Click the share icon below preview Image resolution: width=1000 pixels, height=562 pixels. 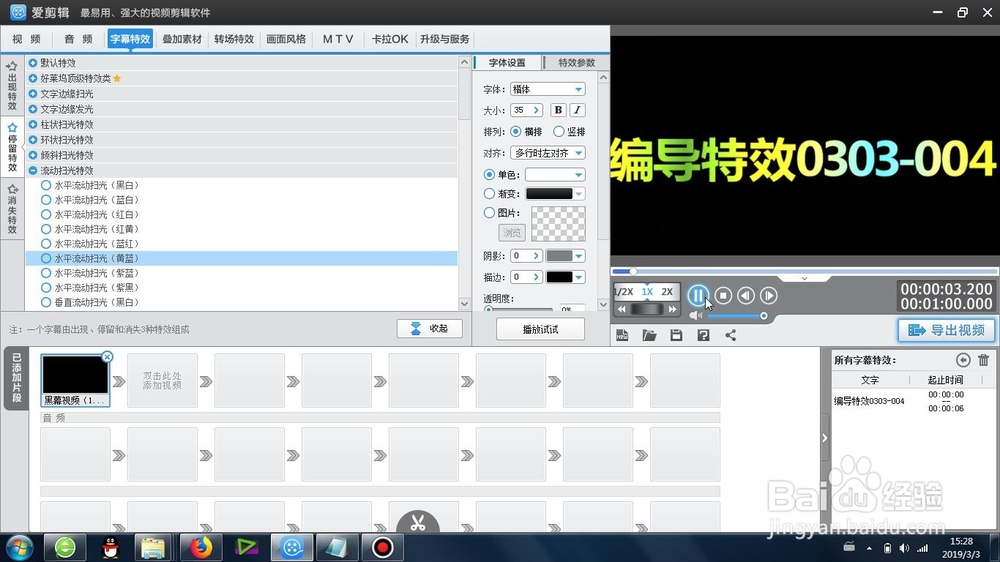[x=731, y=335]
